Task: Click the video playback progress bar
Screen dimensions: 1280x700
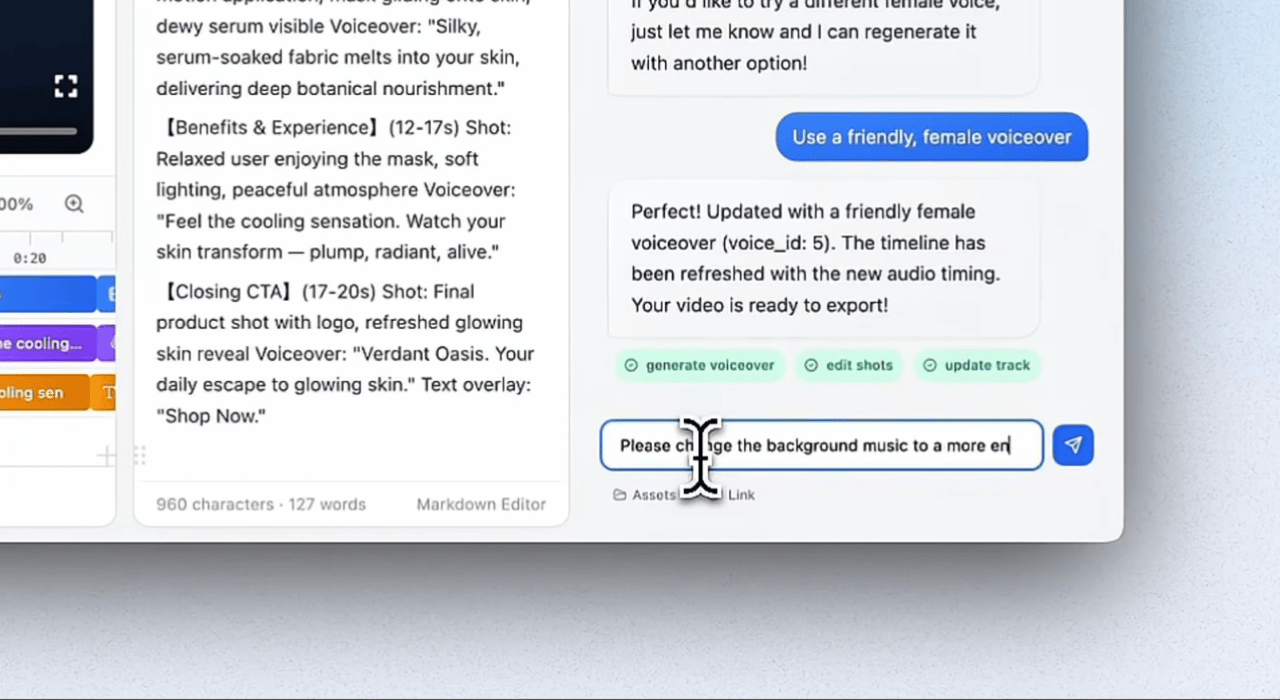Action: point(38,131)
